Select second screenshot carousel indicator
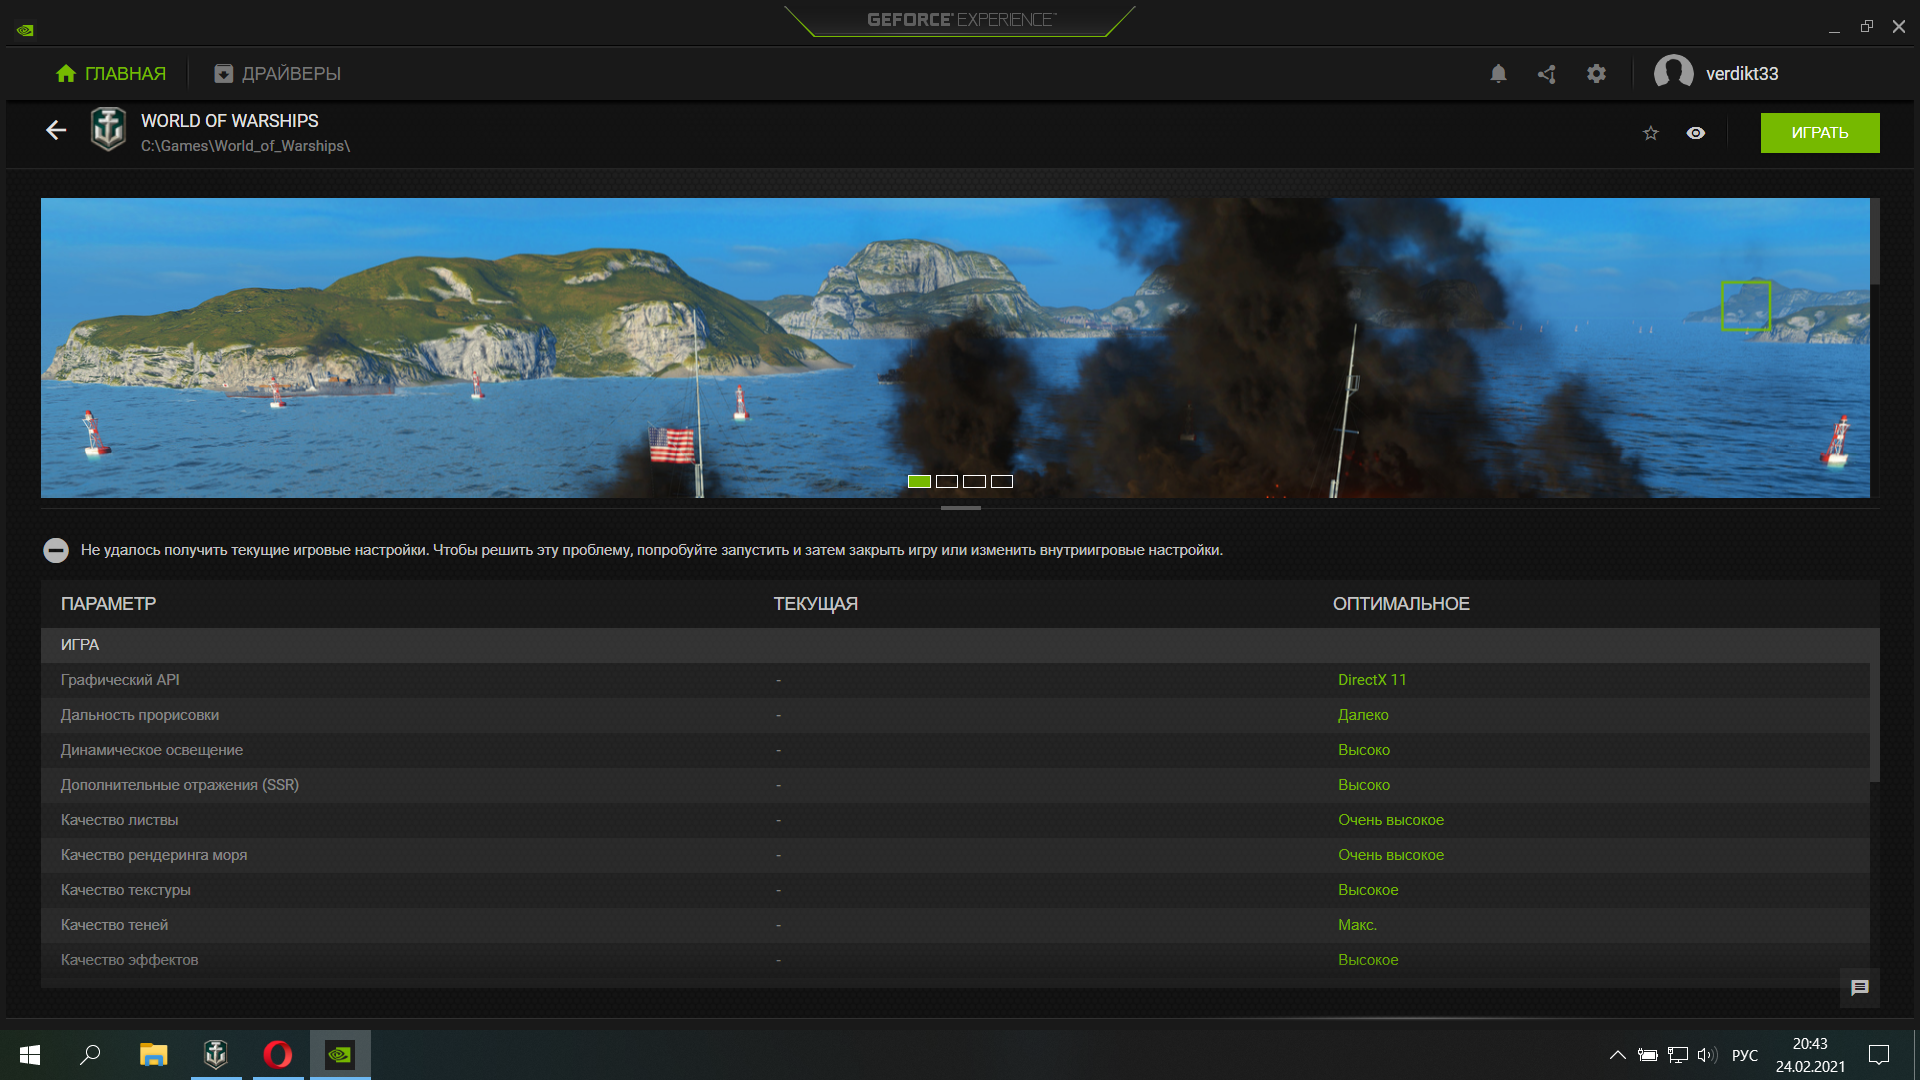 (947, 481)
